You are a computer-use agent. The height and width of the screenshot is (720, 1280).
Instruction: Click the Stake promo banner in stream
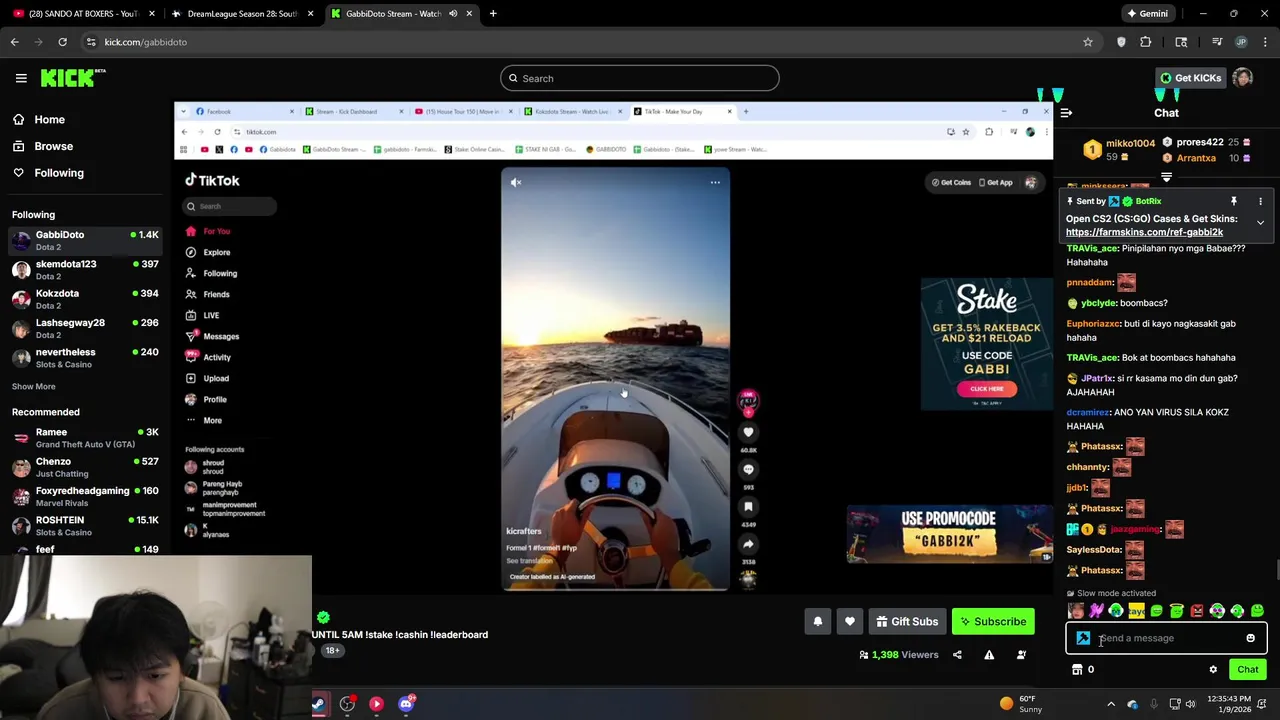(x=986, y=345)
